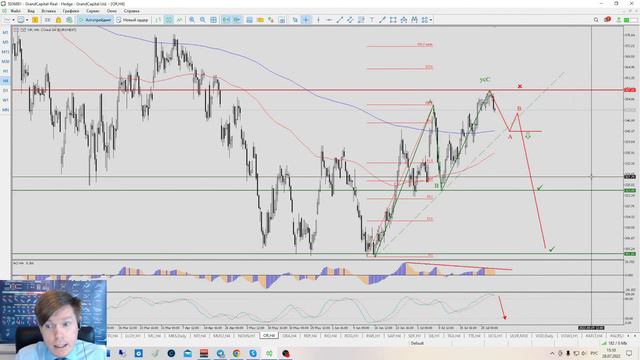
Task: Click the green connection status toggle
Action: 631,20
